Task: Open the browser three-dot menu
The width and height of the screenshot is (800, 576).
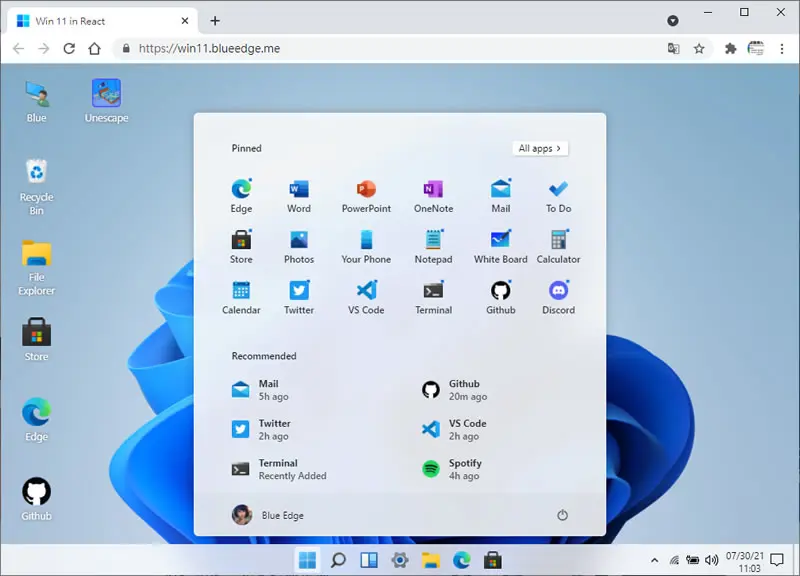Action: point(782,48)
